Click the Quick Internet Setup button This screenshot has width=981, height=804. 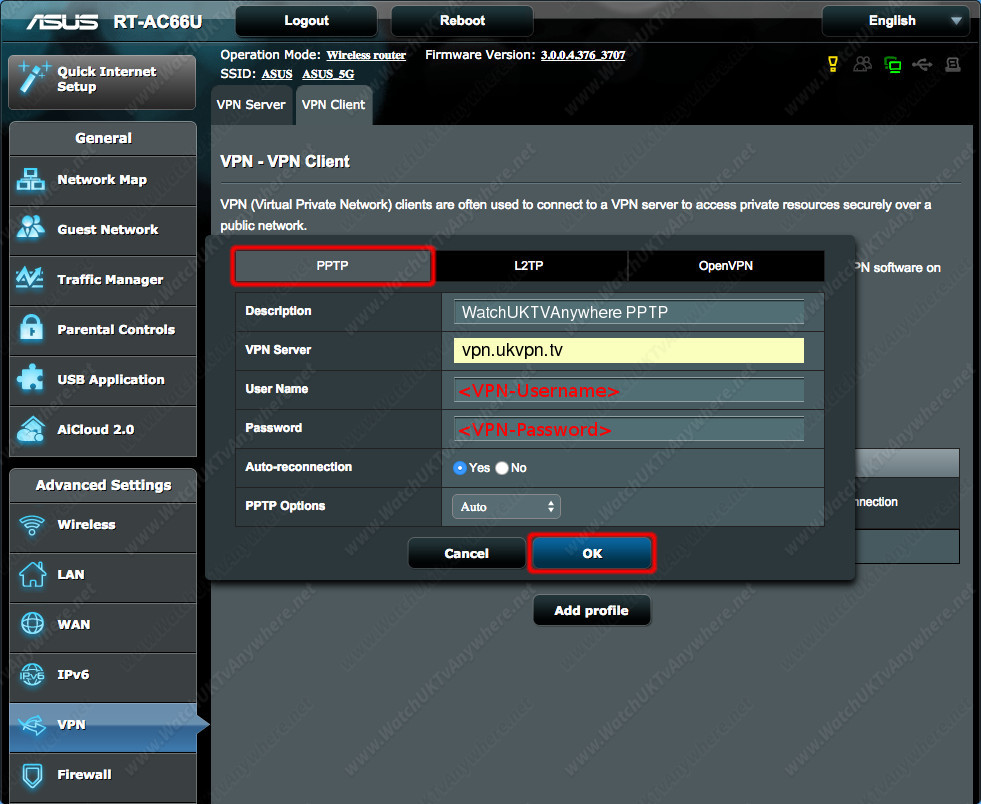click(102, 82)
